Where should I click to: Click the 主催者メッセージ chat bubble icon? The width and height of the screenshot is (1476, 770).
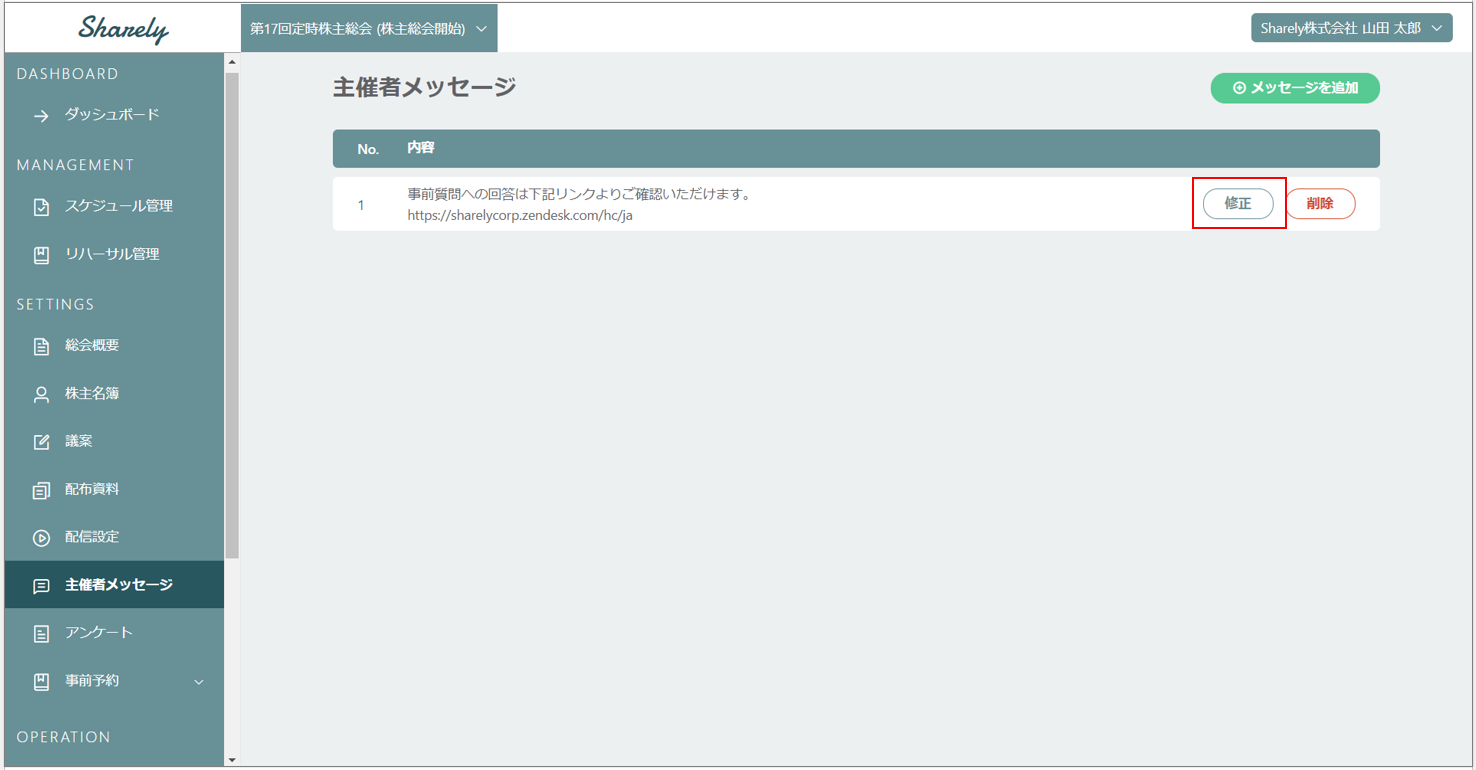[x=41, y=586]
